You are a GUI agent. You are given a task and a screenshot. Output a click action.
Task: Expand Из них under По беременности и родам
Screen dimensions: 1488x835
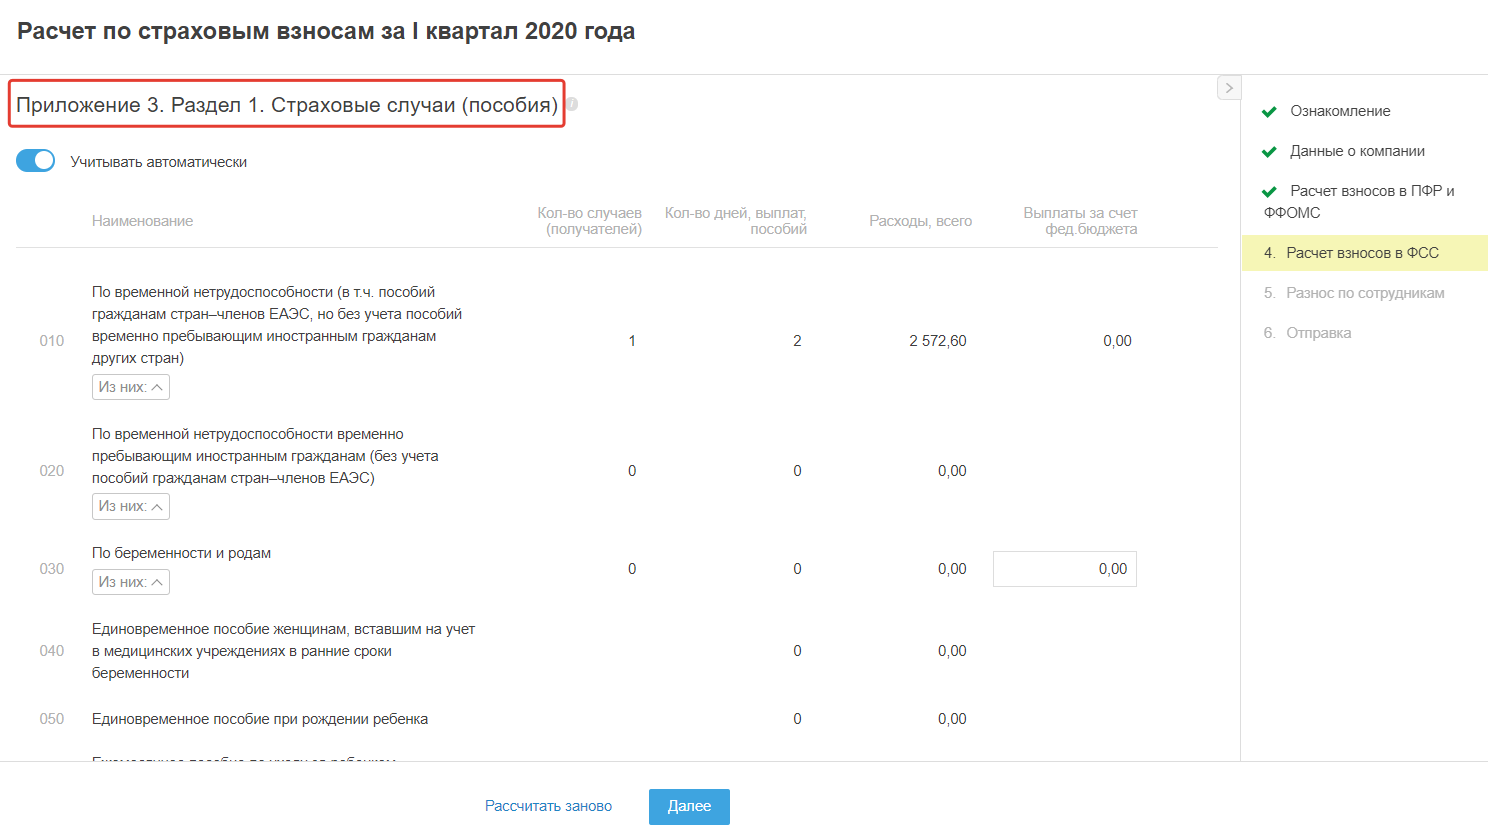click(x=131, y=582)
